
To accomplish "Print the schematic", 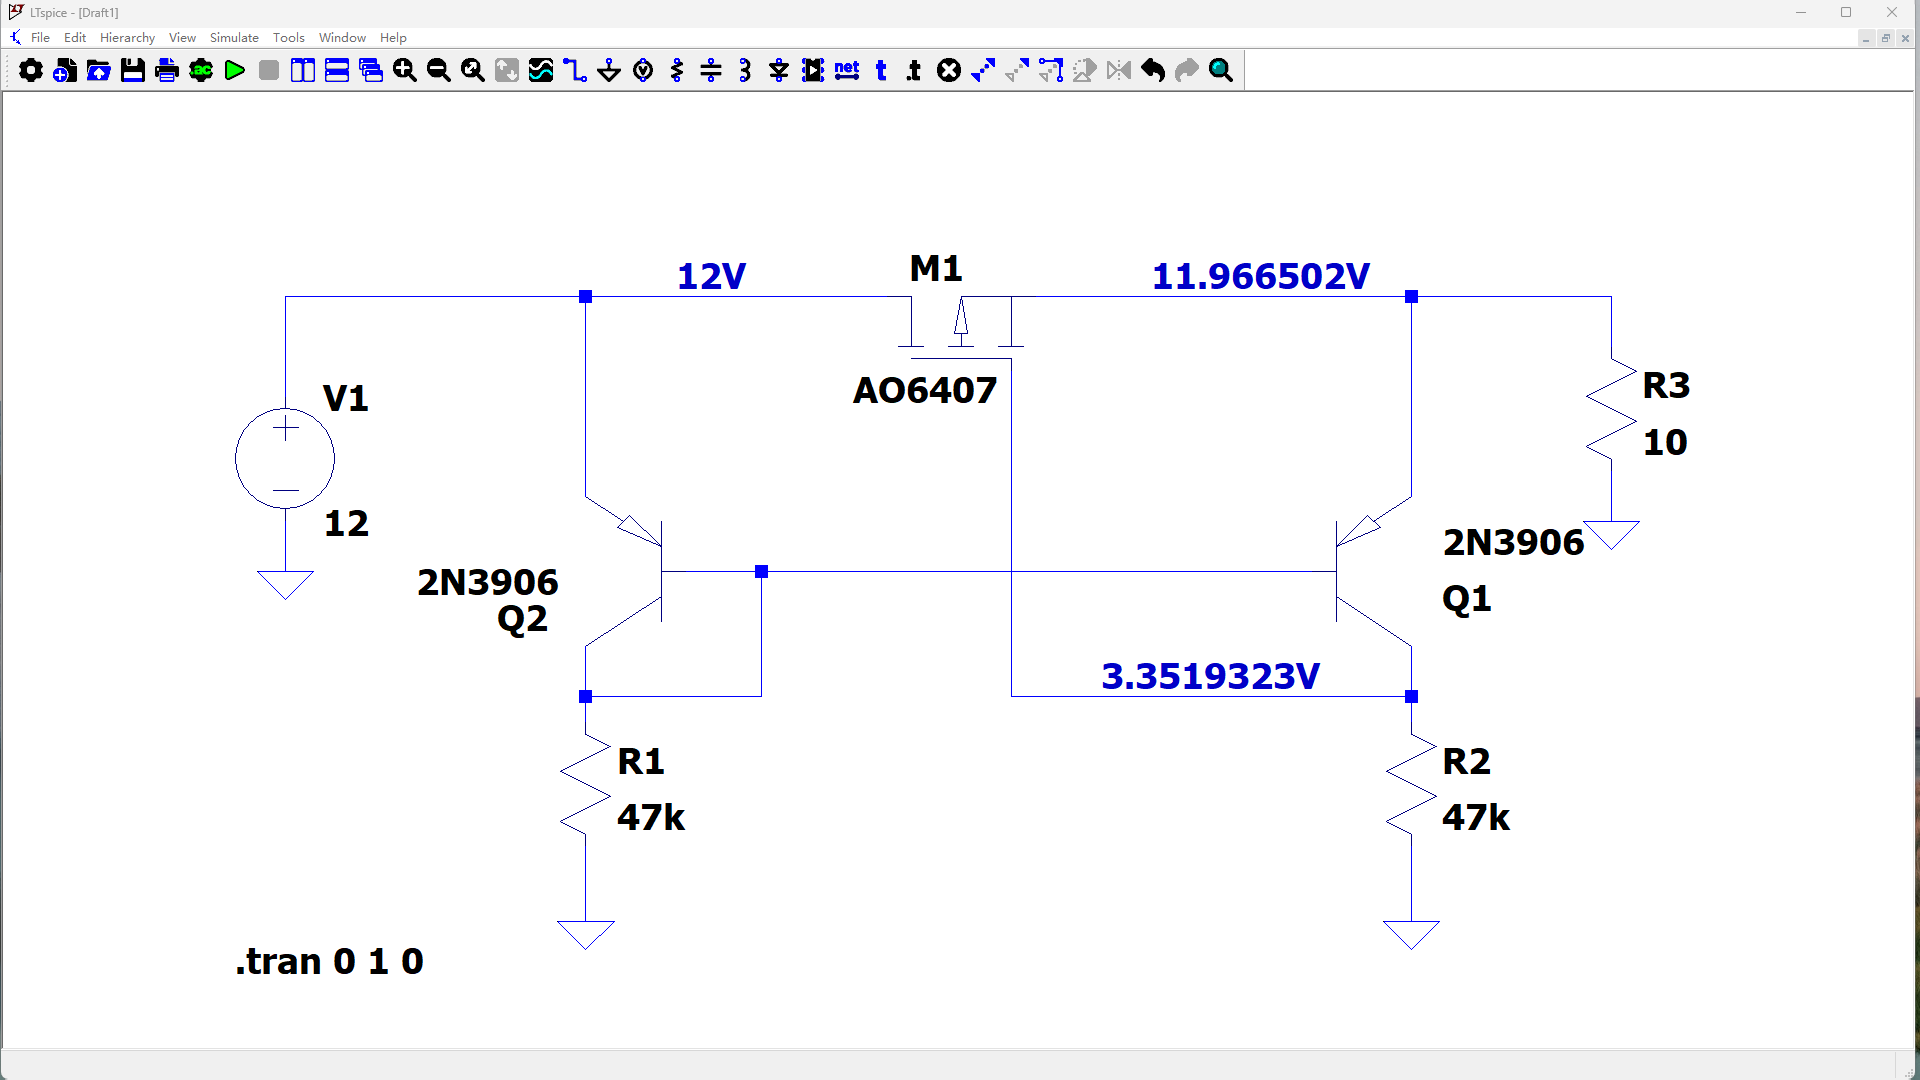I will point(167,70).
